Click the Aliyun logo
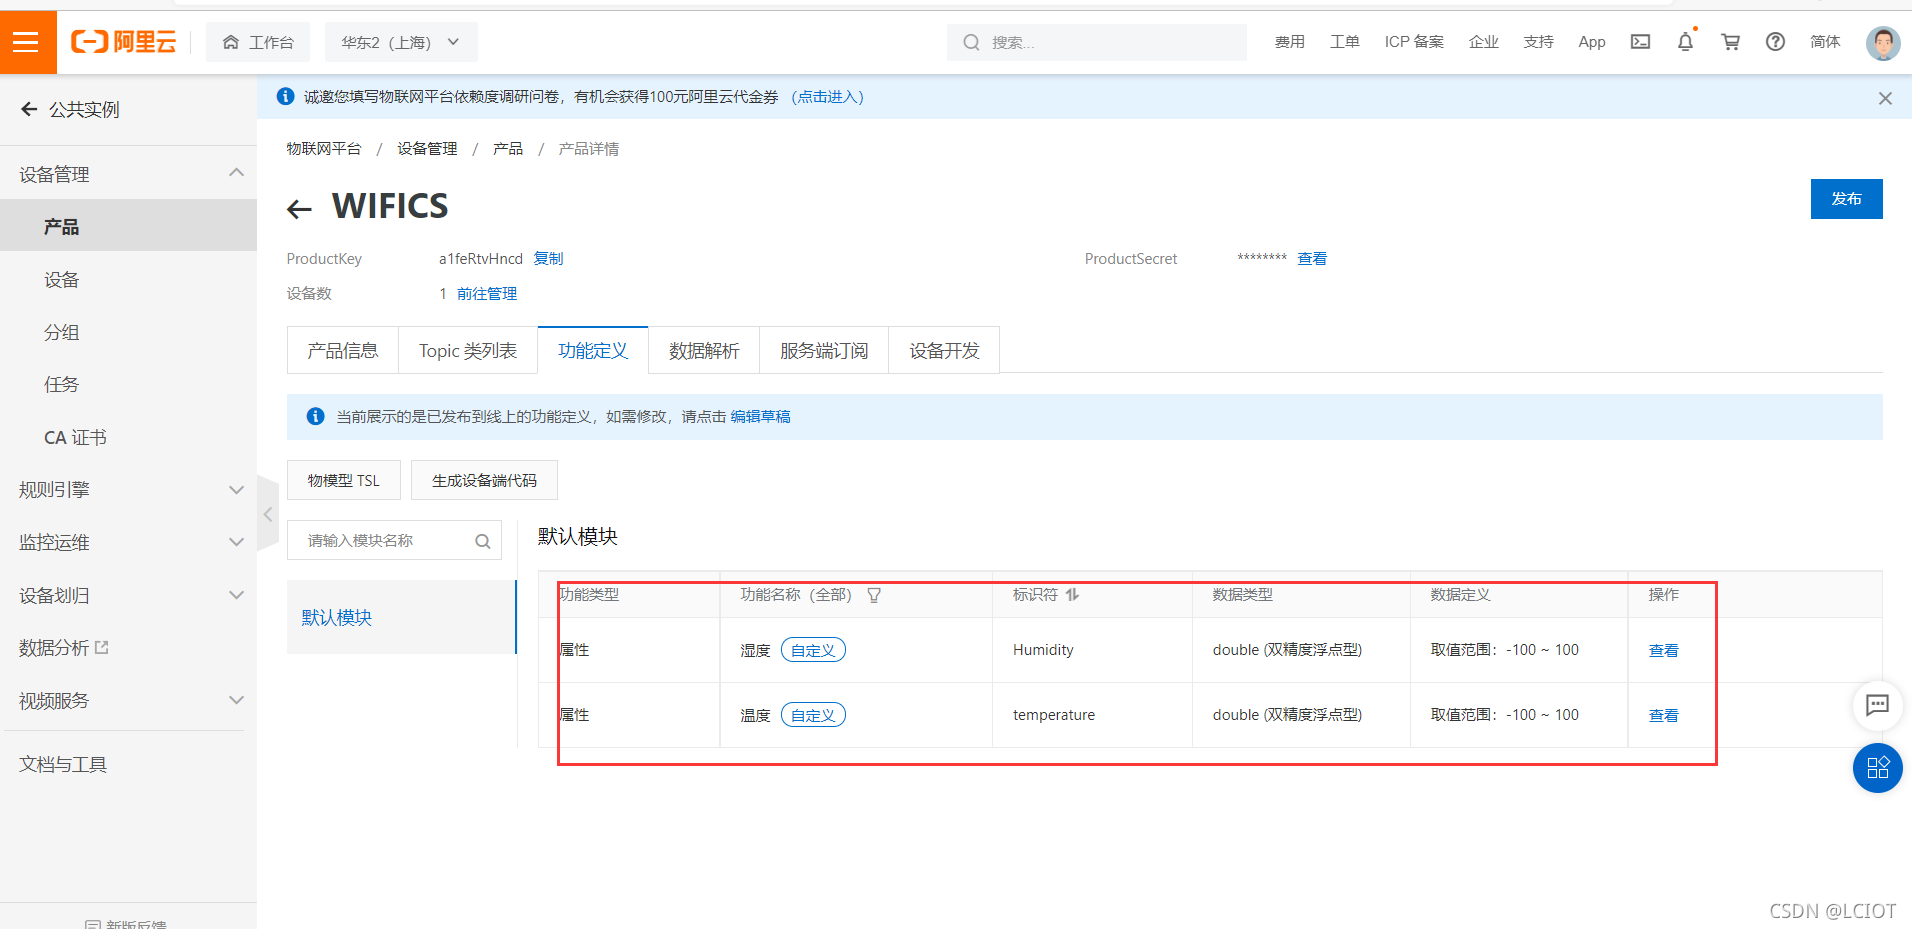Viewport: 1912px width, 929px height. click(124, 42)
